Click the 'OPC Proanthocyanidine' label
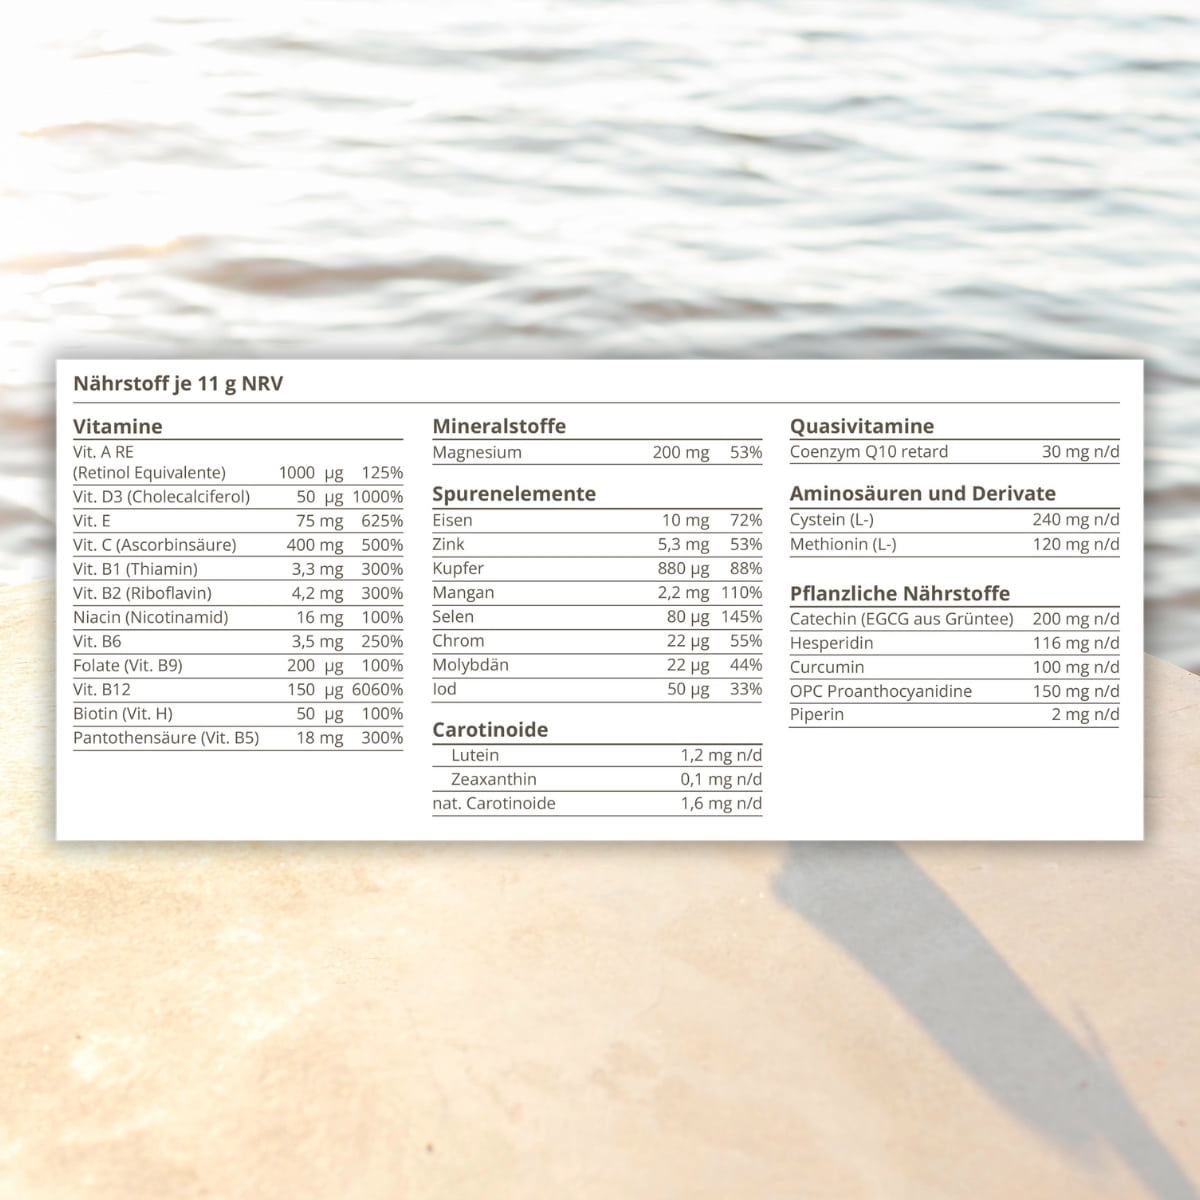This screenshot has width=1200, height=1200. click(x=881, y=691)
